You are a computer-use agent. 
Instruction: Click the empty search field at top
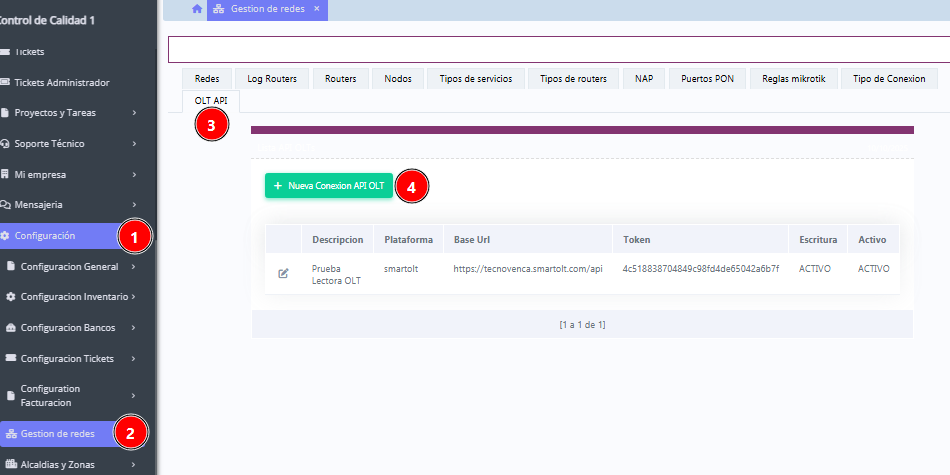(558, 49)
